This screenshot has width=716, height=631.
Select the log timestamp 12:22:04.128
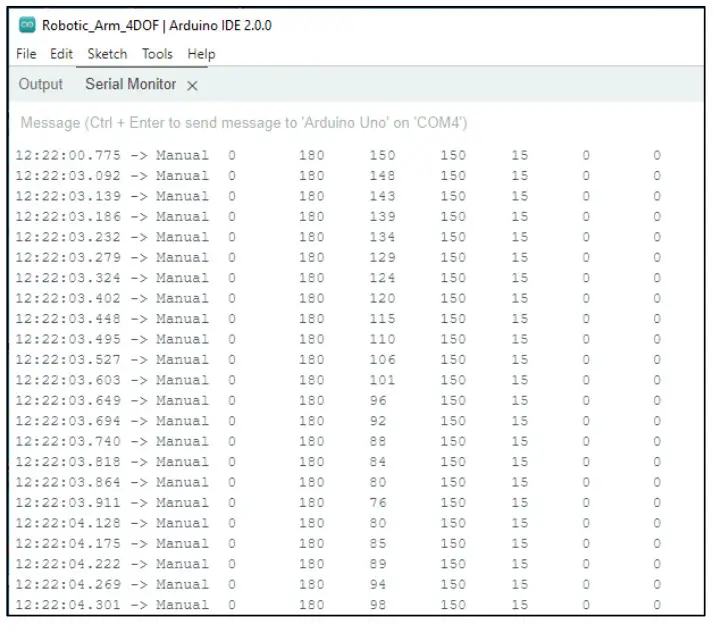(70, 523)
